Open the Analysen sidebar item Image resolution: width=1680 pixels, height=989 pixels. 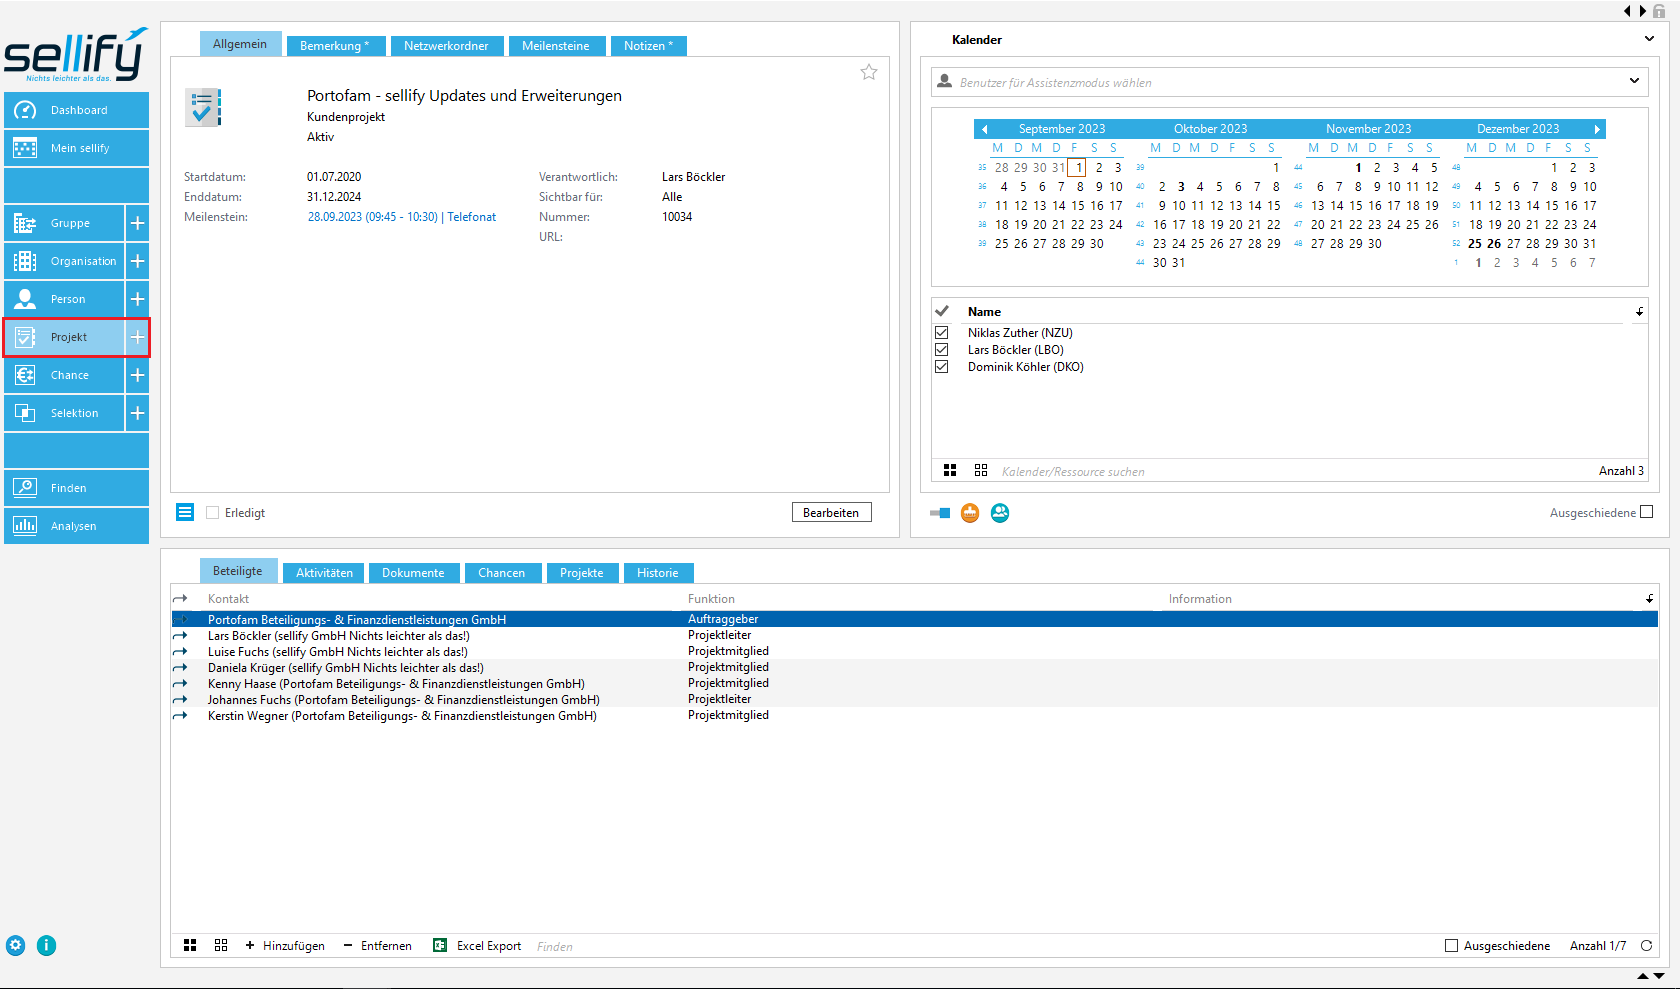[77, 526]
